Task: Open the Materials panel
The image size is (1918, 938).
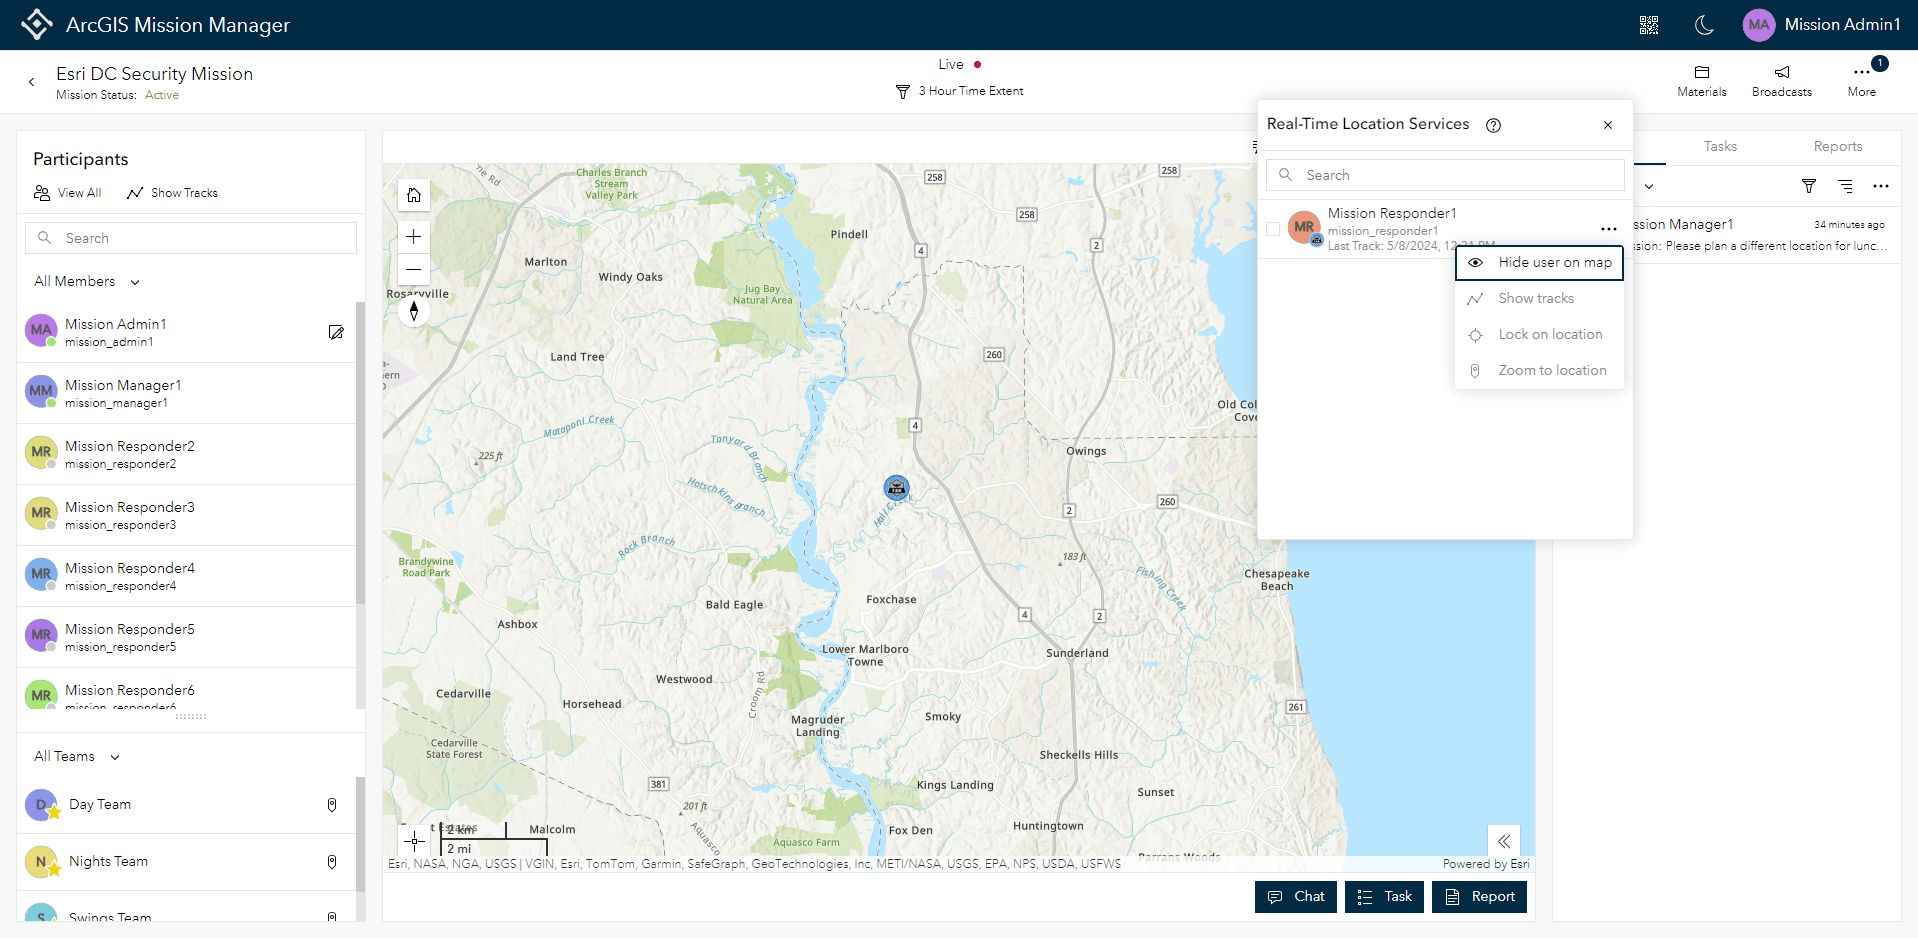Action: [1702, 81]
